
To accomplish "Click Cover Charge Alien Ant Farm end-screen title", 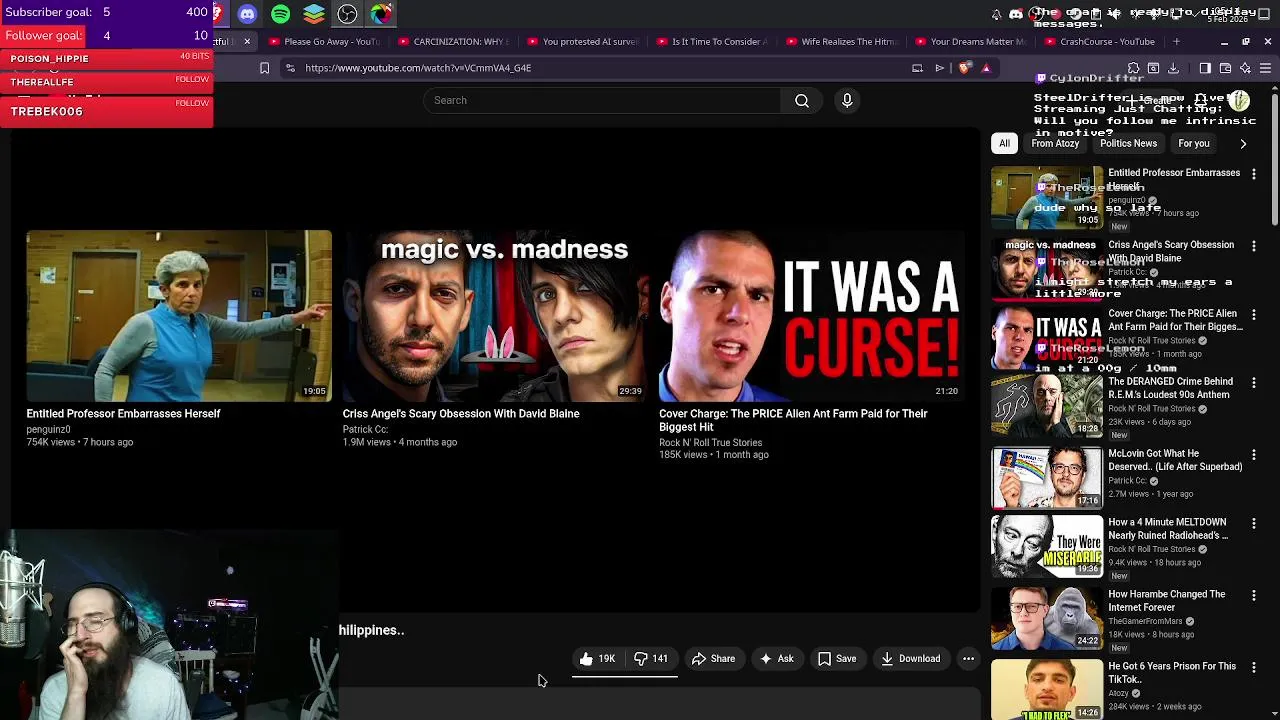I will point(793,420).
